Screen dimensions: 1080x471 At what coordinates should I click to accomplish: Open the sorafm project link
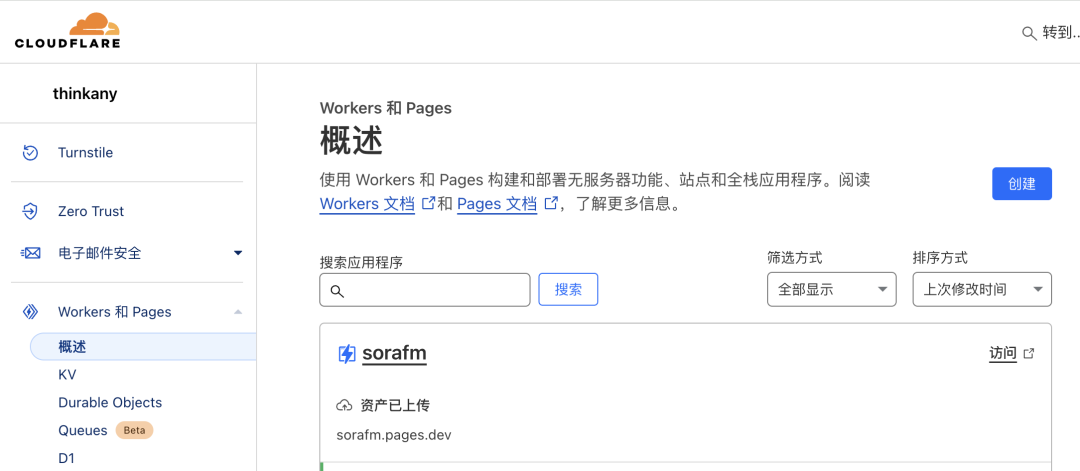[x=395, y=354]
